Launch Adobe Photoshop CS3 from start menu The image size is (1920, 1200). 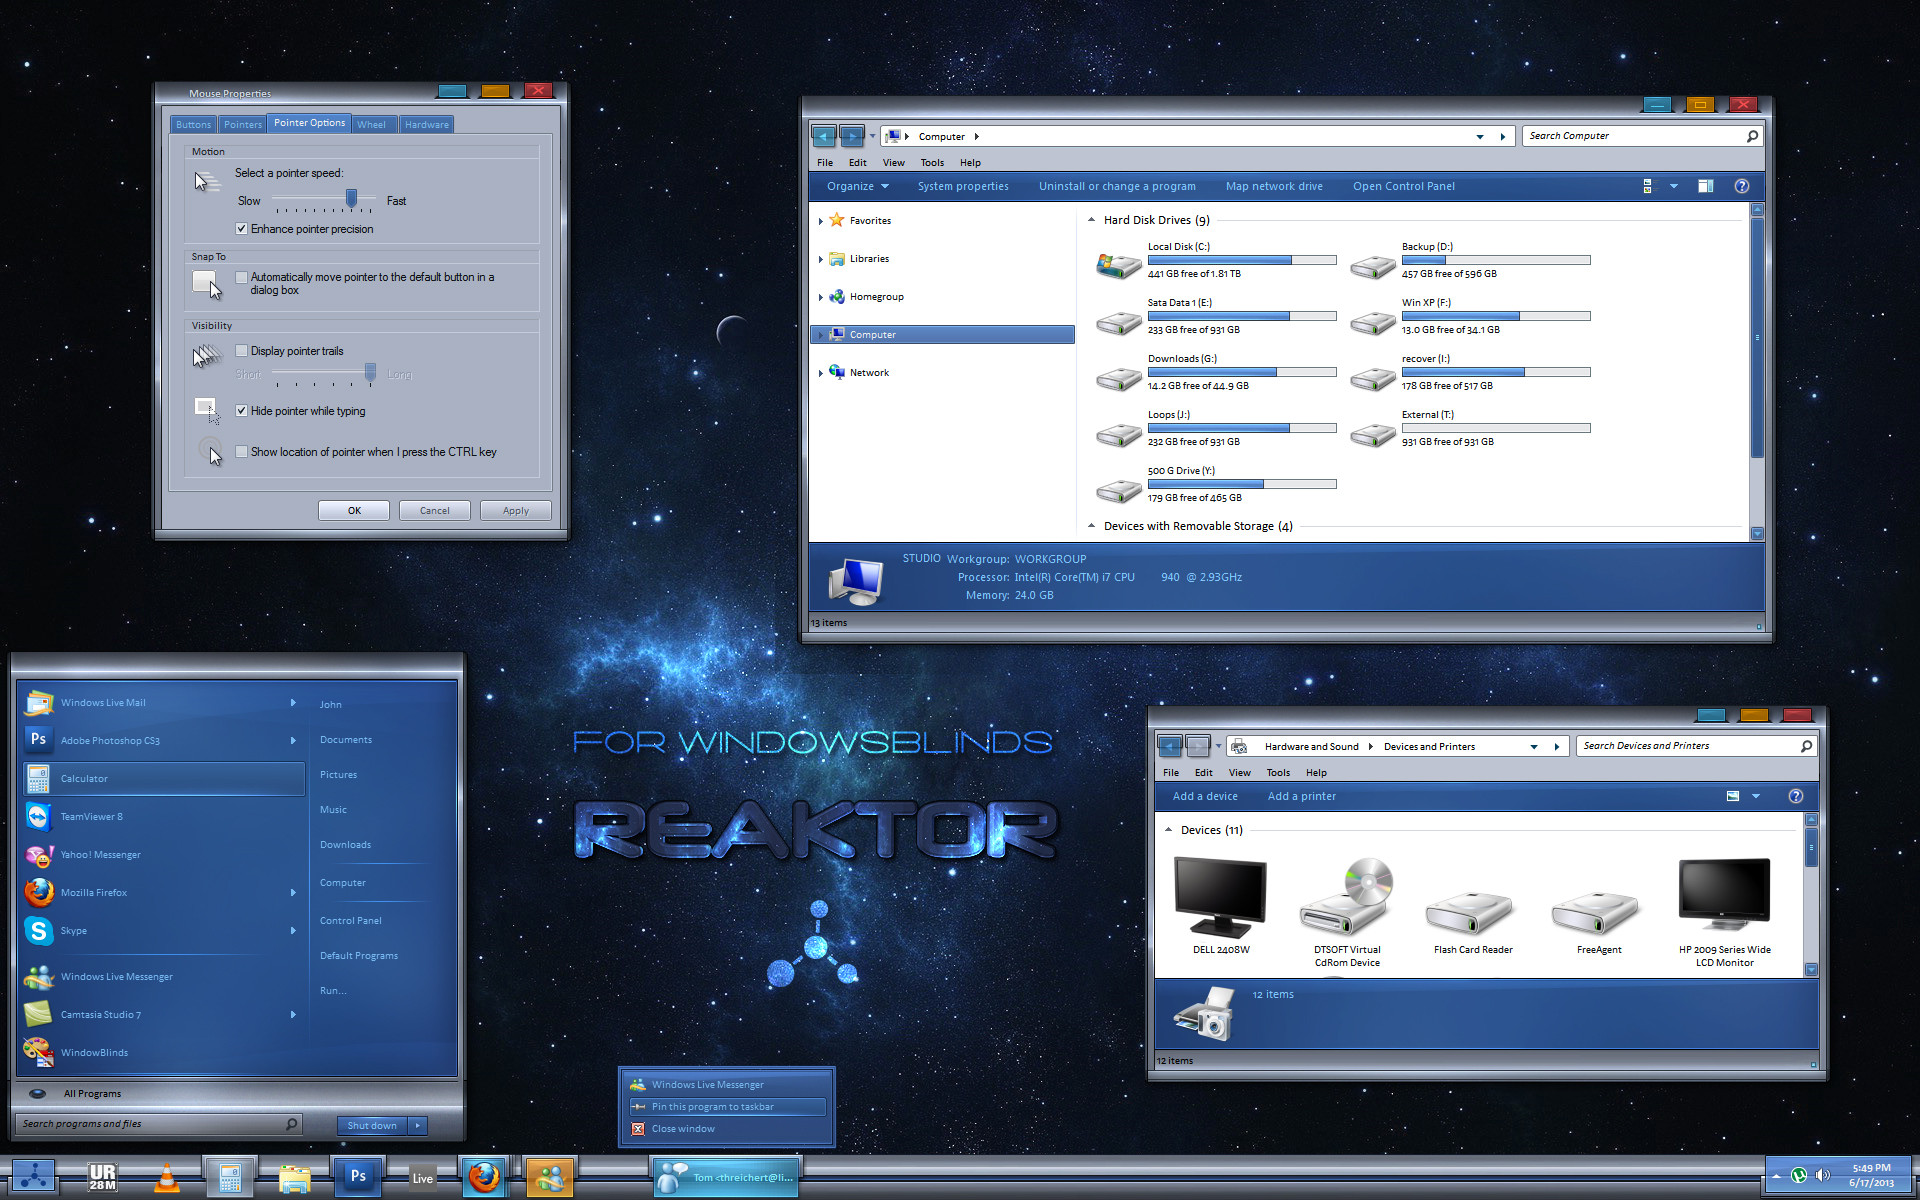(x=163, y=741)
